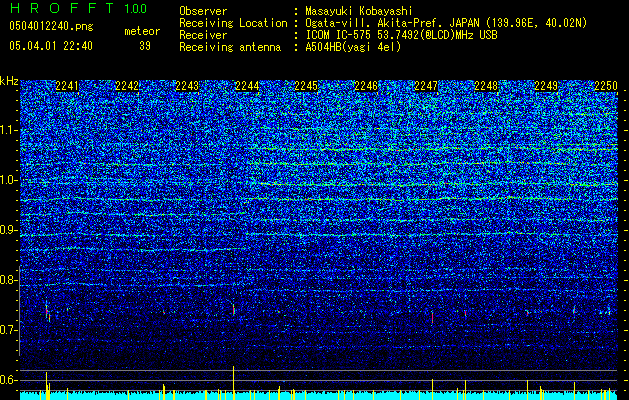Click the 2248 time marker

(486, 86)
